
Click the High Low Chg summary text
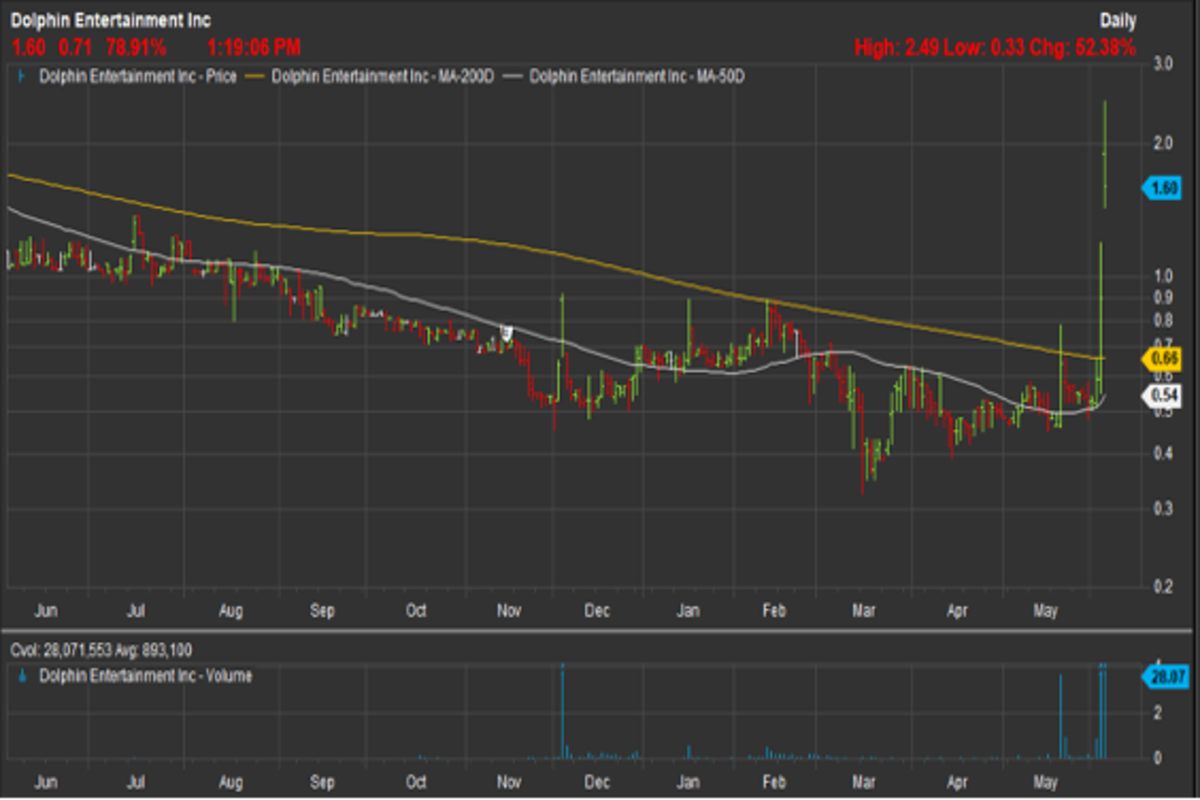tap(995, 46)
